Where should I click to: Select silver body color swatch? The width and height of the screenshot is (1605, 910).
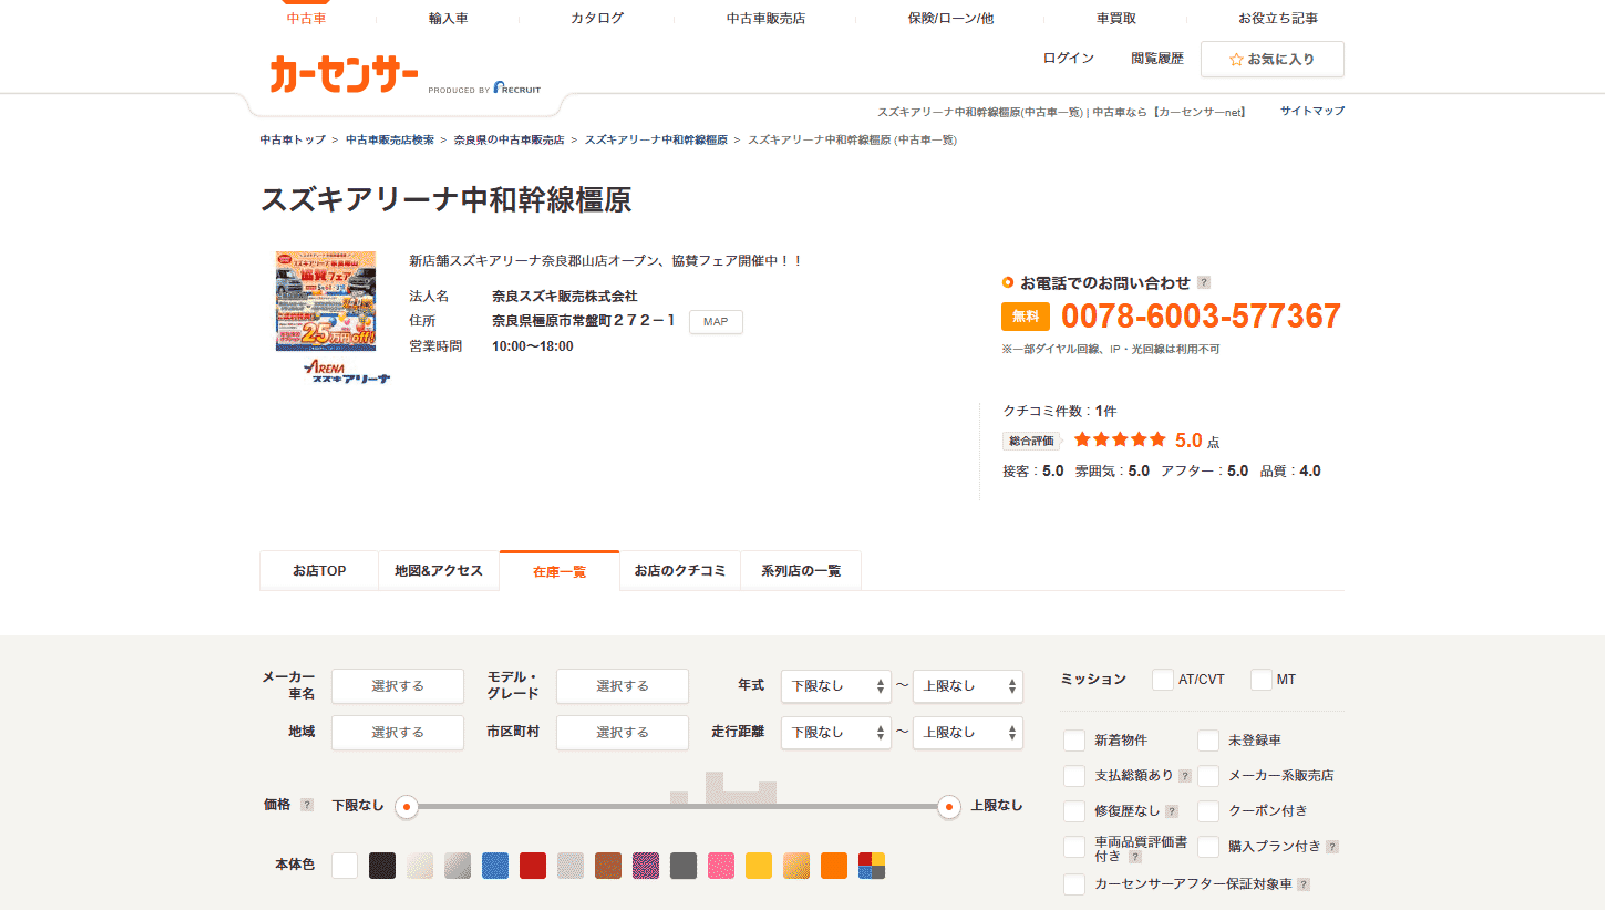coord(458,866)
